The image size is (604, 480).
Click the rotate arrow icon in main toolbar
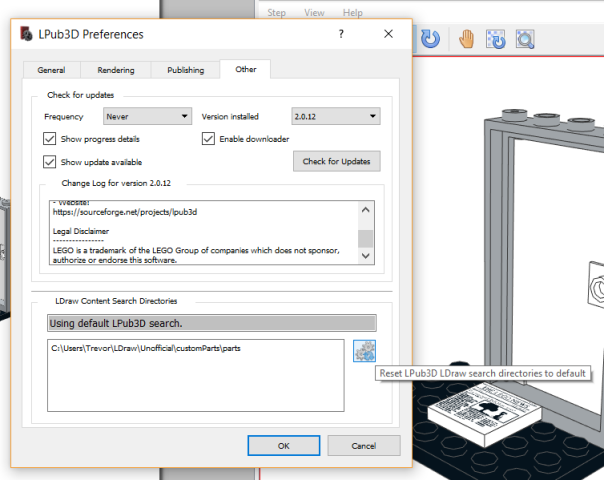[x=430, y=39]
